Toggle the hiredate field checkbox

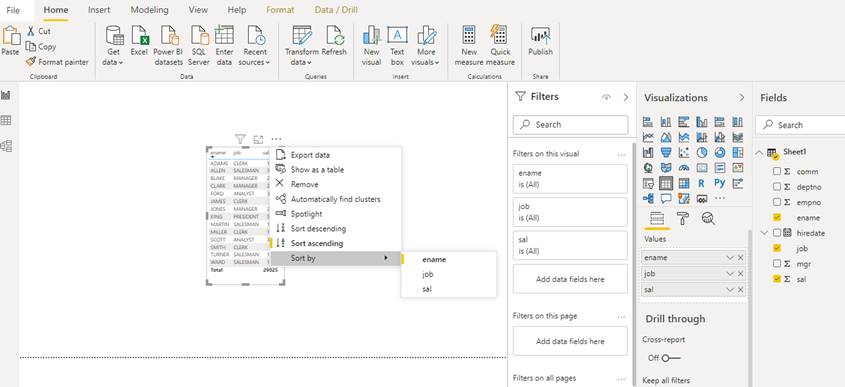[x=777, y=233]
